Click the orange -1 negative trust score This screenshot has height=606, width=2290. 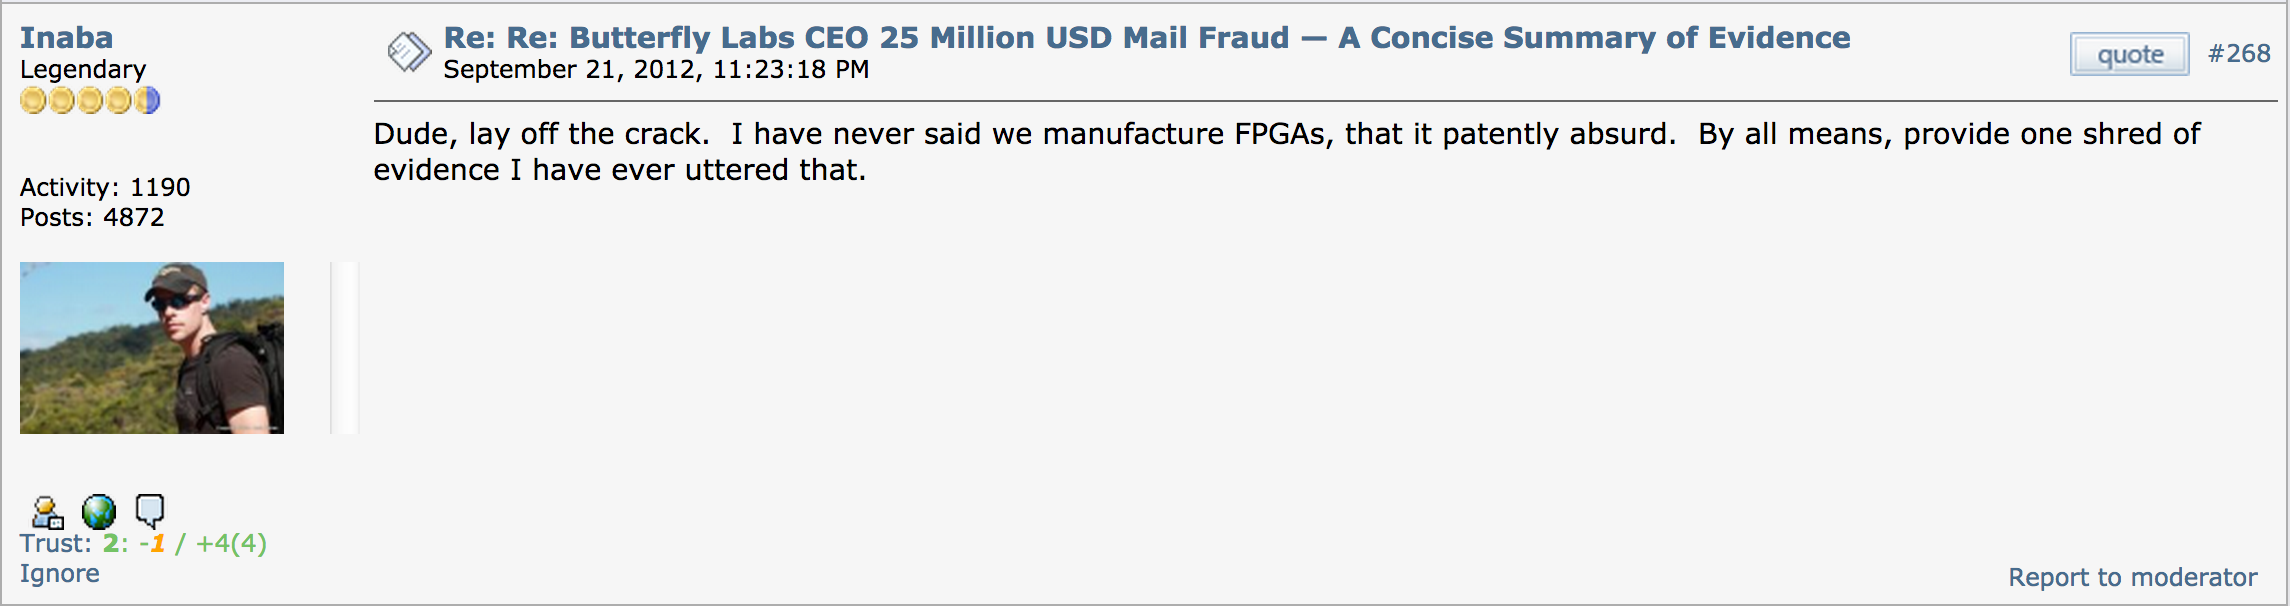pyautogui.click(x=153, y=544)
